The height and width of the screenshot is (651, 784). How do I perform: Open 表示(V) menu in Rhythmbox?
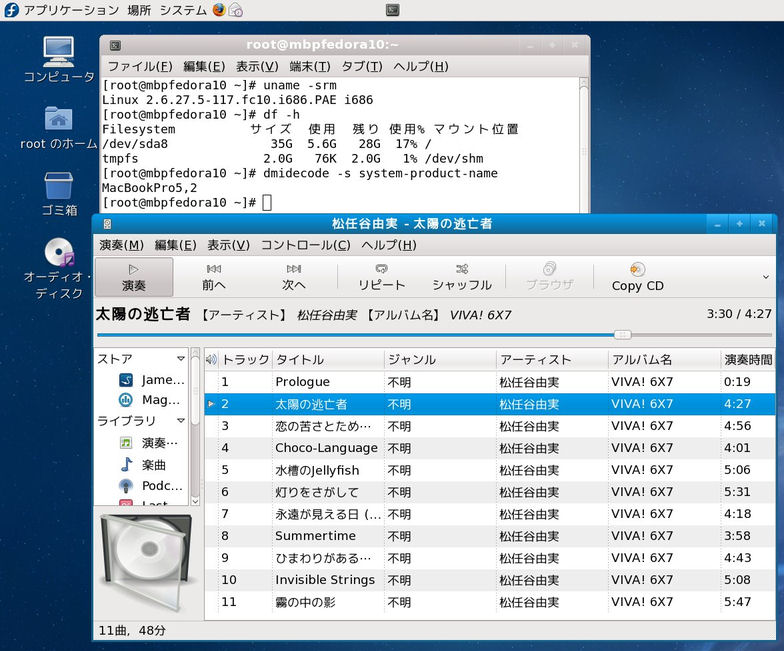(228, 245)
